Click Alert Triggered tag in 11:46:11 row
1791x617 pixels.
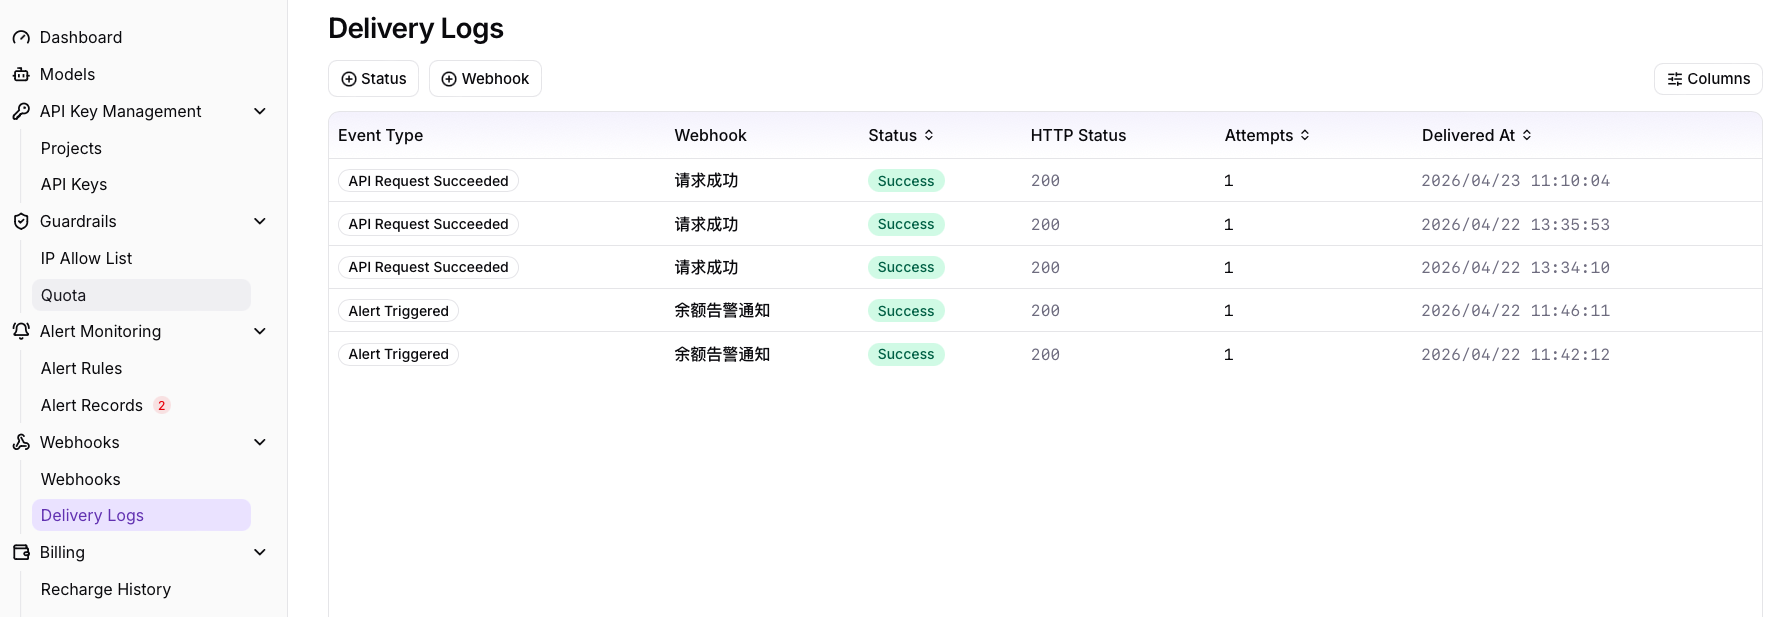pyautogui.click(x=398, y=311)
